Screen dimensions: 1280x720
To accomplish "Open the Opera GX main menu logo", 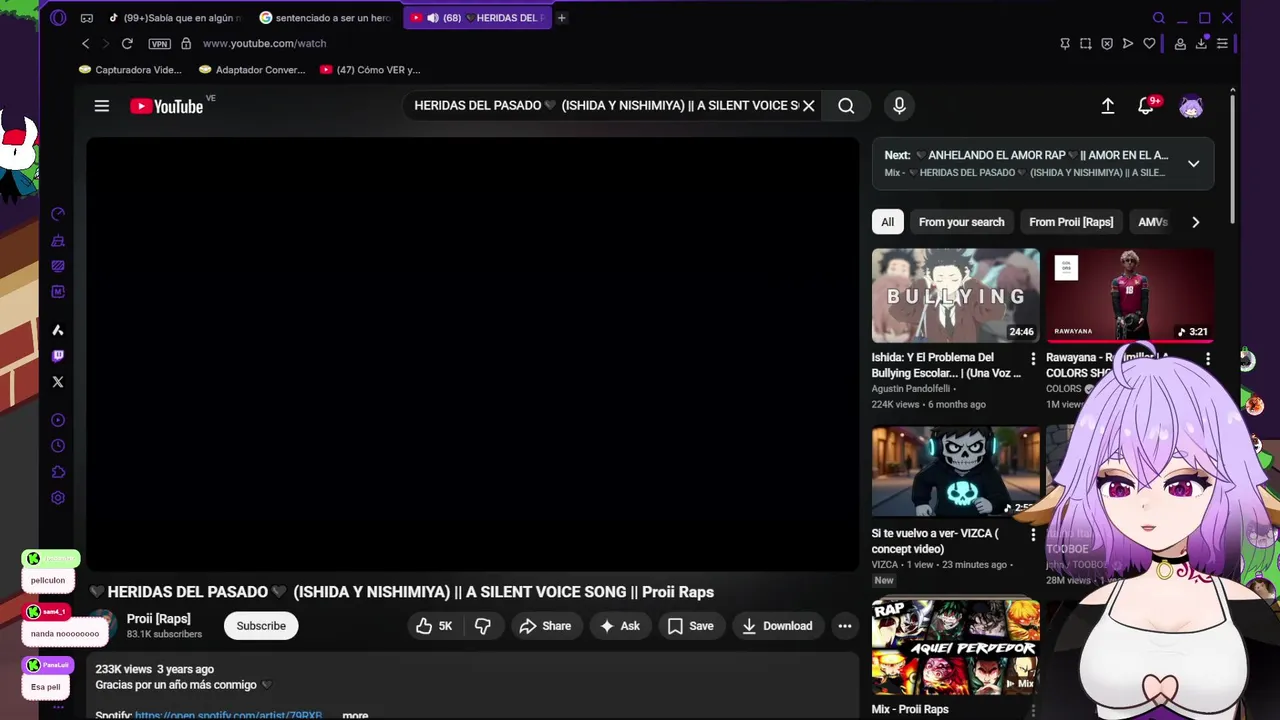I will point(58,18).
